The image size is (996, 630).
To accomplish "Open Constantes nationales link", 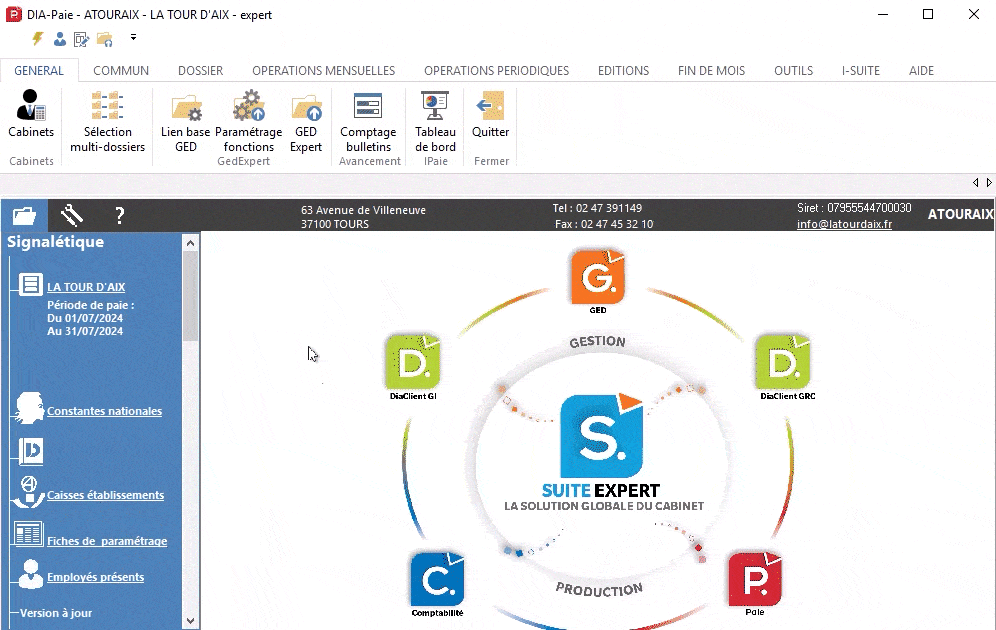I will [x=104, y=411].
